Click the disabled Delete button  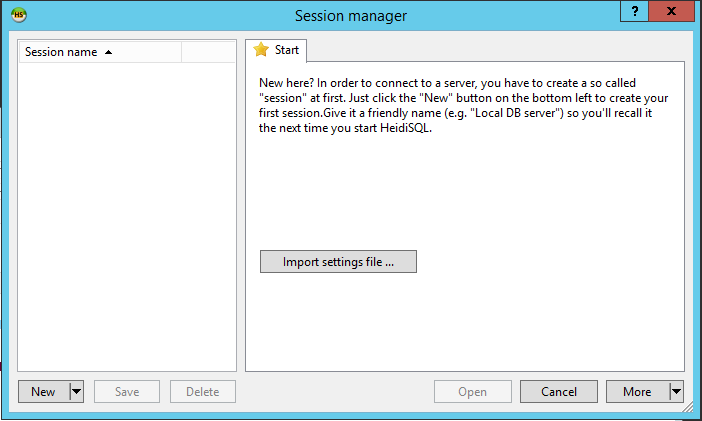pos(203,392)
